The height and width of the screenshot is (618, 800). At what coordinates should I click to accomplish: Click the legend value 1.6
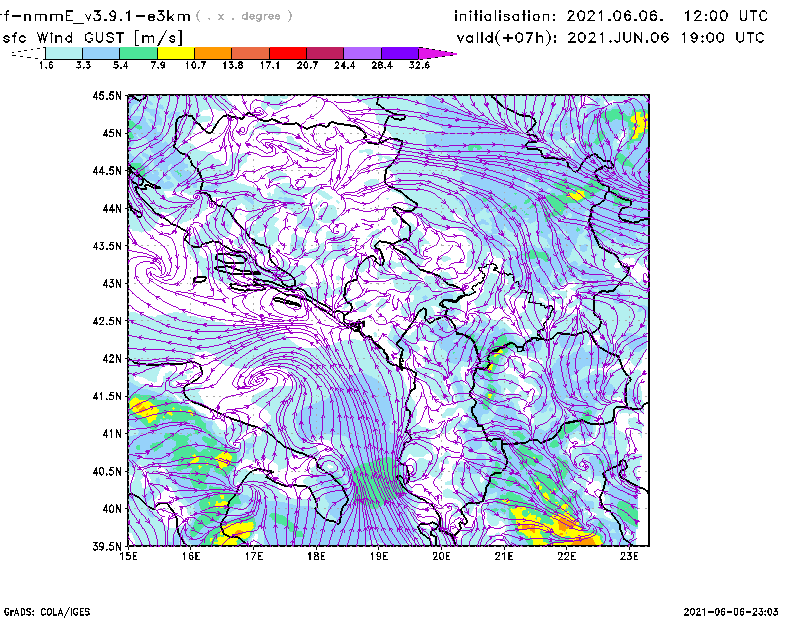point(46,65)
